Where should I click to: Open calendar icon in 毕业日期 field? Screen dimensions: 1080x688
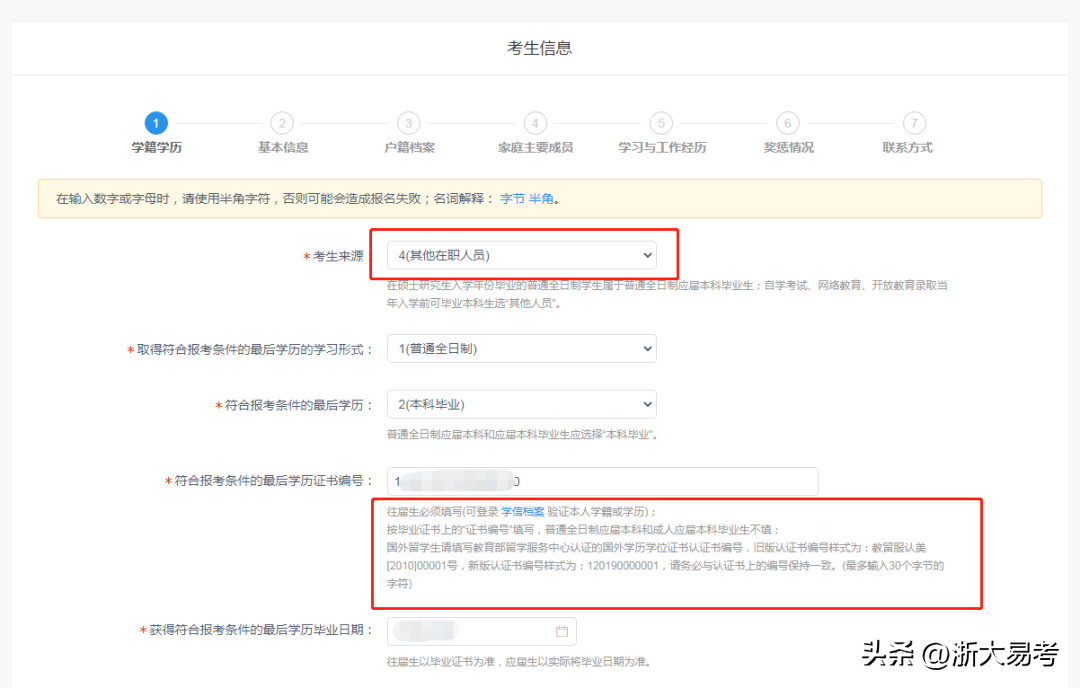pos(561,632)
